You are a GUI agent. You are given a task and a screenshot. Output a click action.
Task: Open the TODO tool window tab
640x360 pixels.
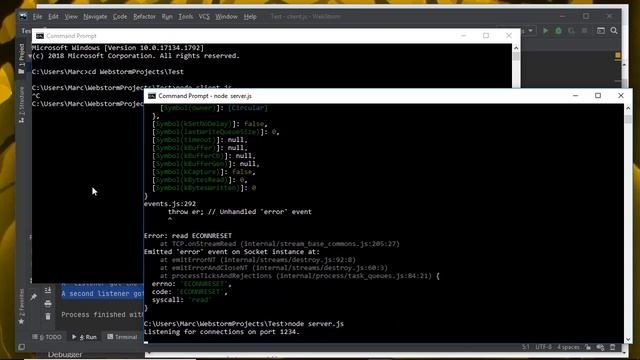click(47, 337)
